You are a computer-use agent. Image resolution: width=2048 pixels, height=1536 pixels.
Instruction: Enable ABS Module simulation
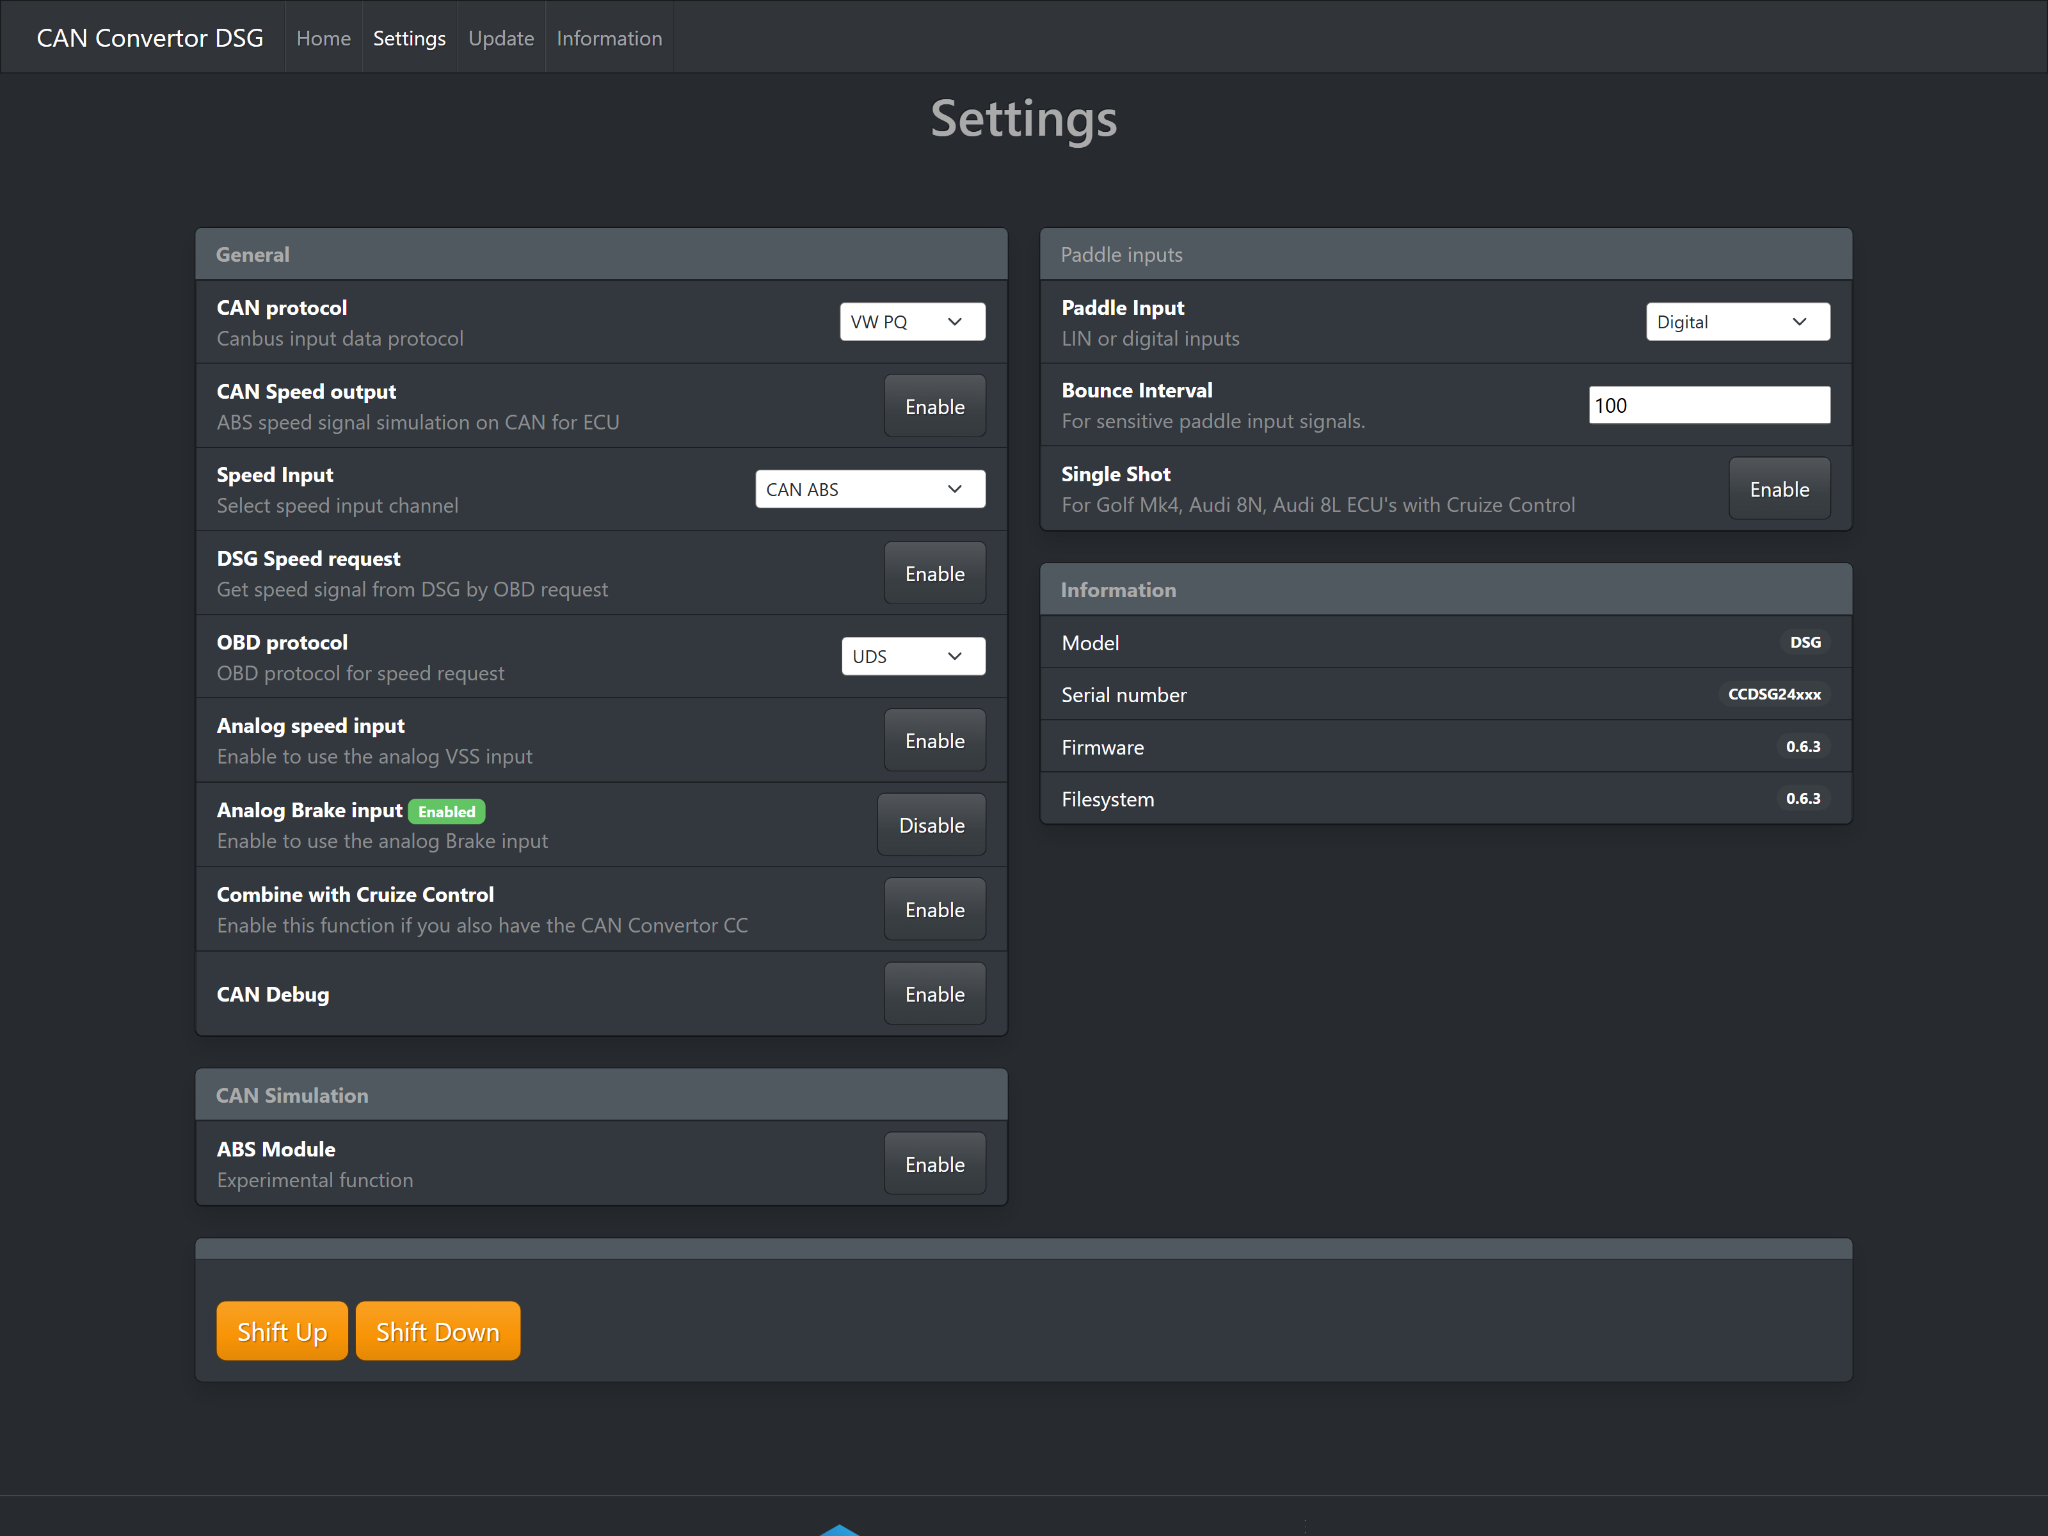(935, 1164)
